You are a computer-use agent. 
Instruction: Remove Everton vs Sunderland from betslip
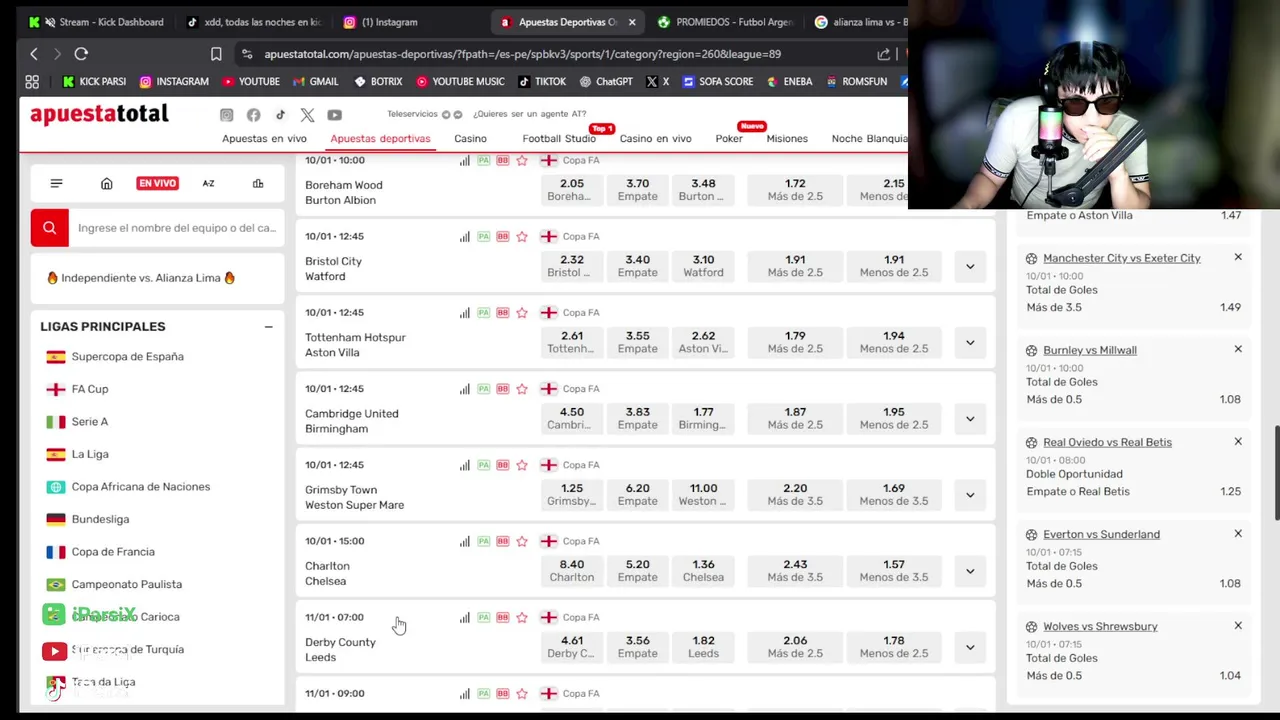pyautogui.click(x=1238, y=533)
